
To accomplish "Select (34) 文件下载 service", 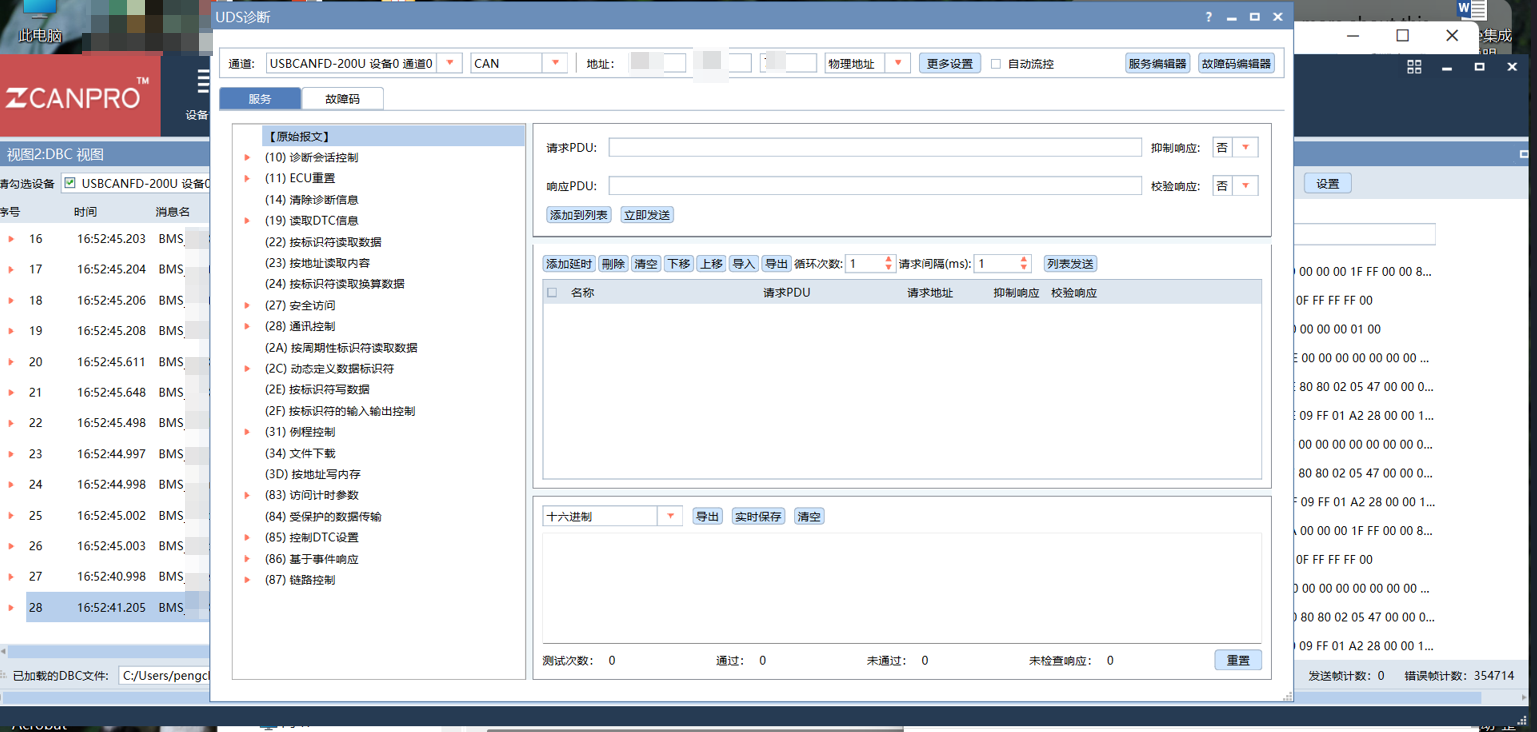I will click(x=300, y=453).
